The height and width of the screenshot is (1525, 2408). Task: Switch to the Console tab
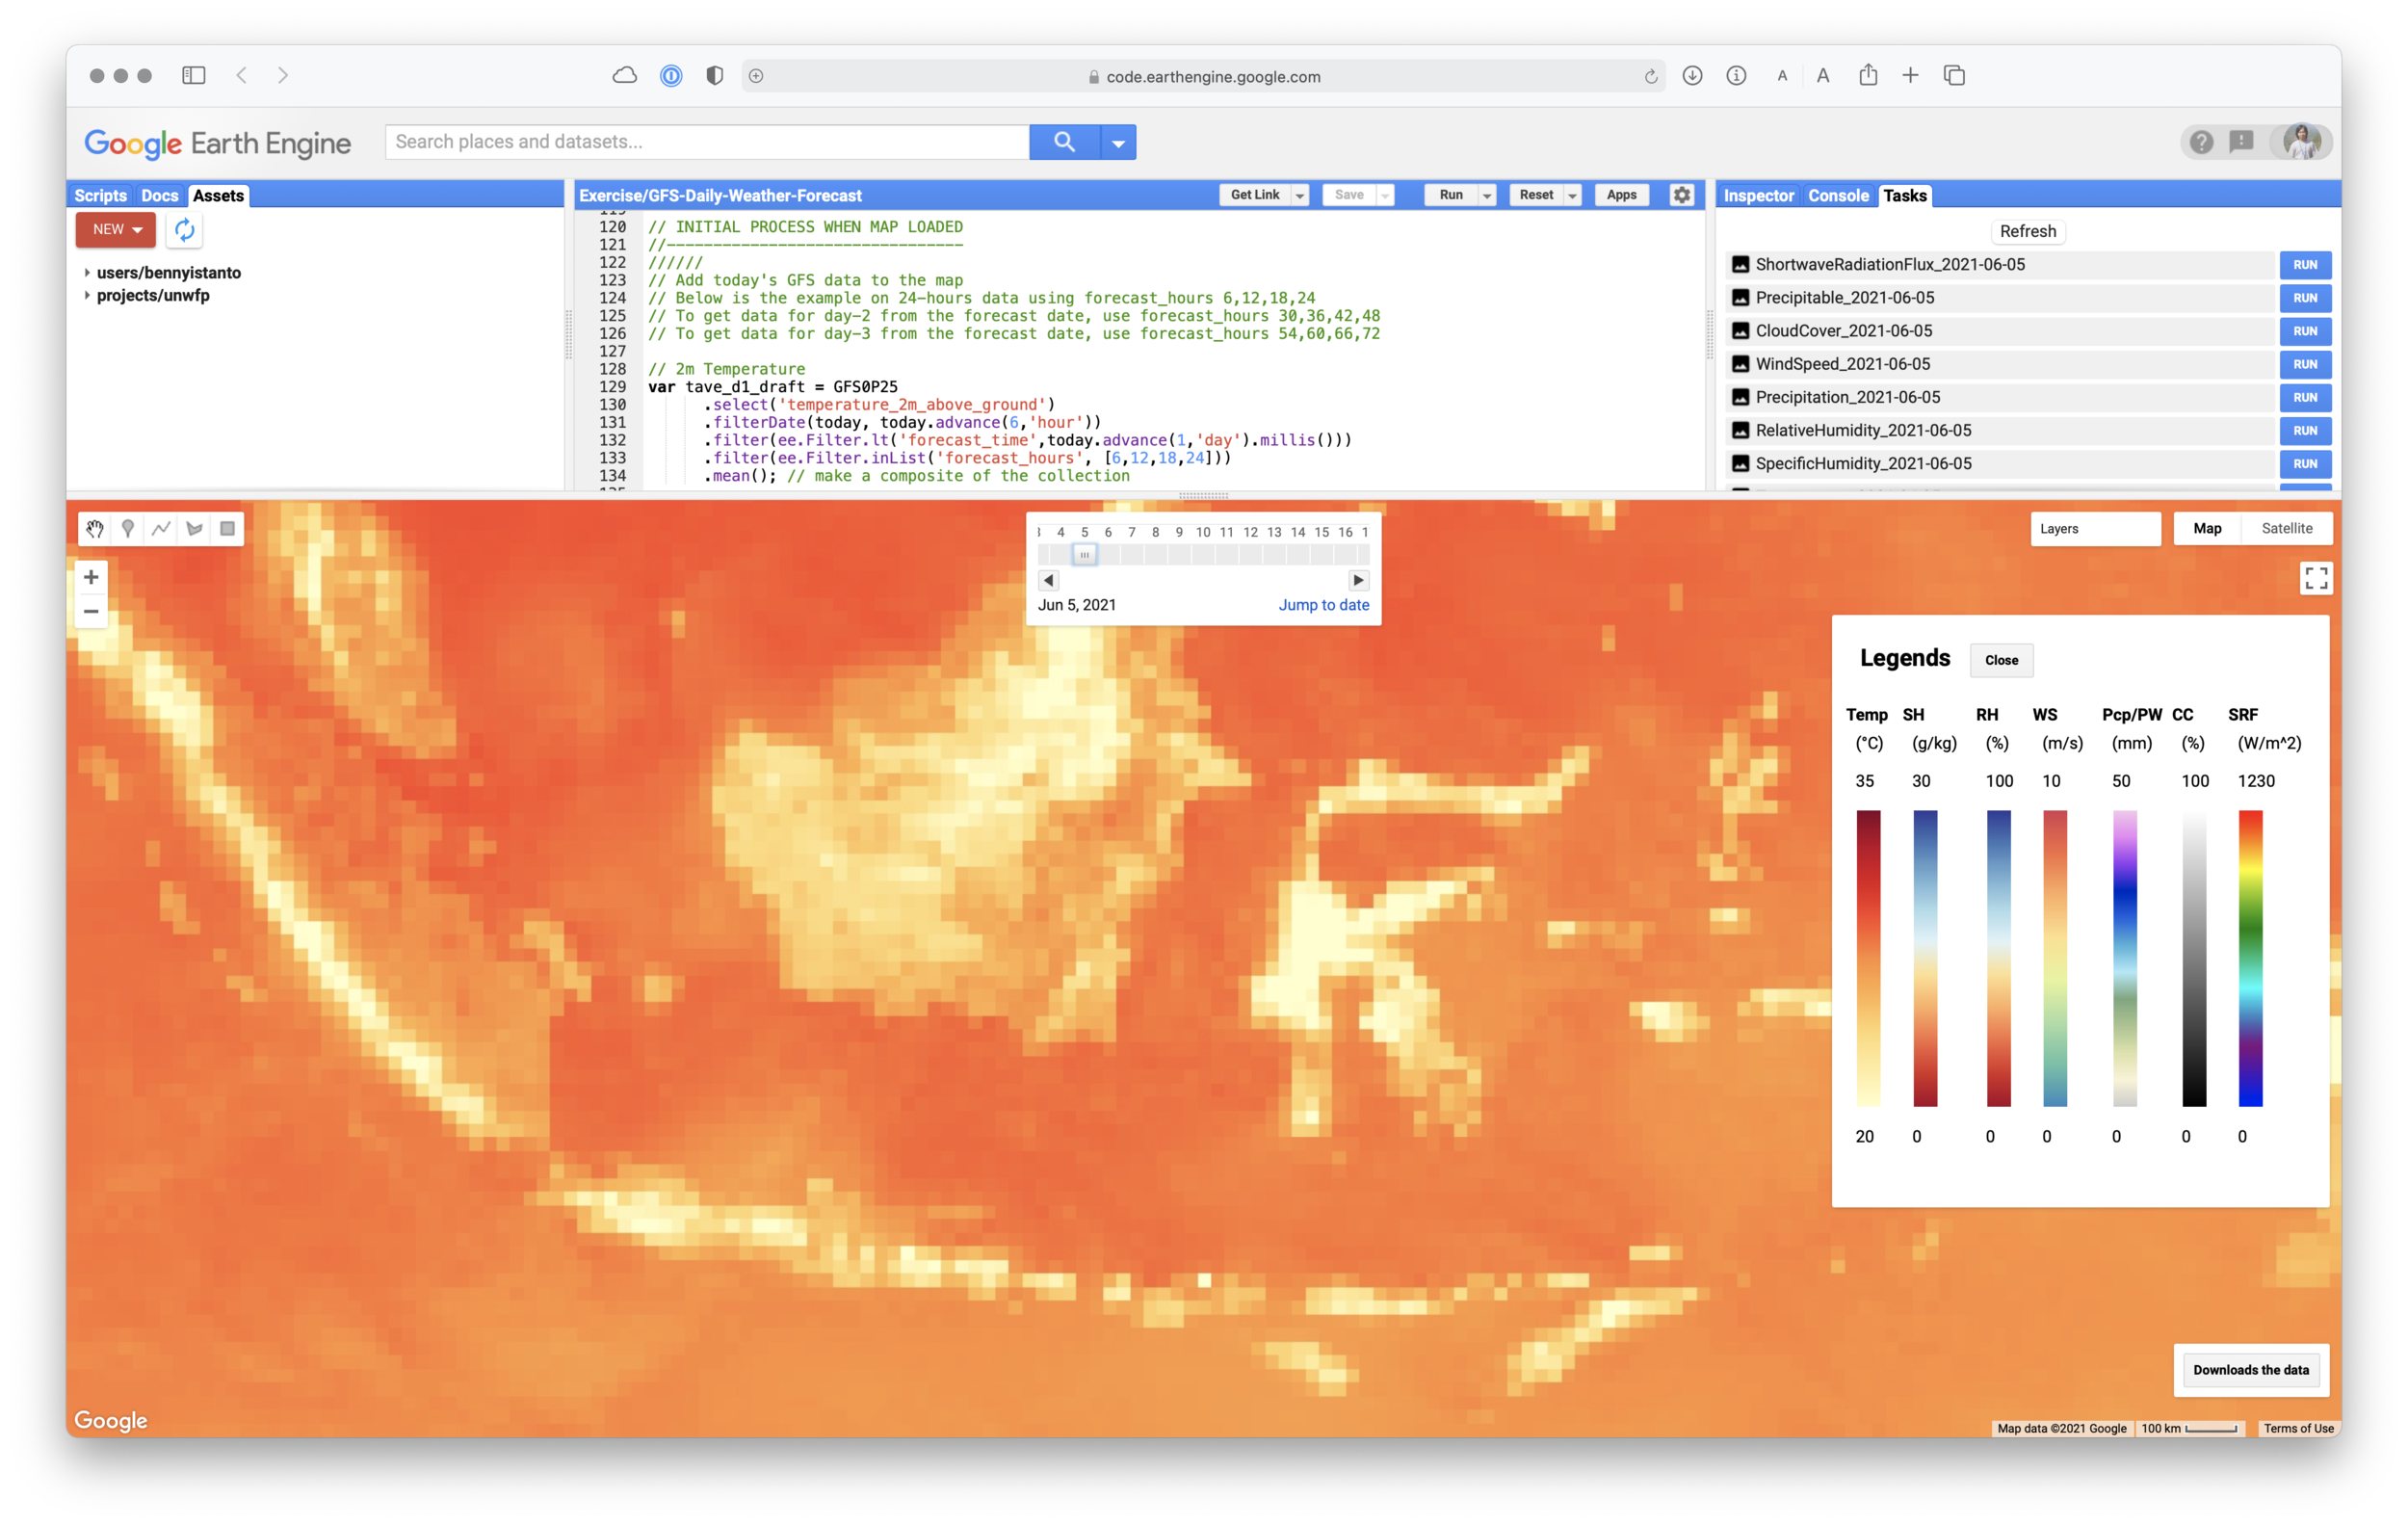[x=1837, y=196]
